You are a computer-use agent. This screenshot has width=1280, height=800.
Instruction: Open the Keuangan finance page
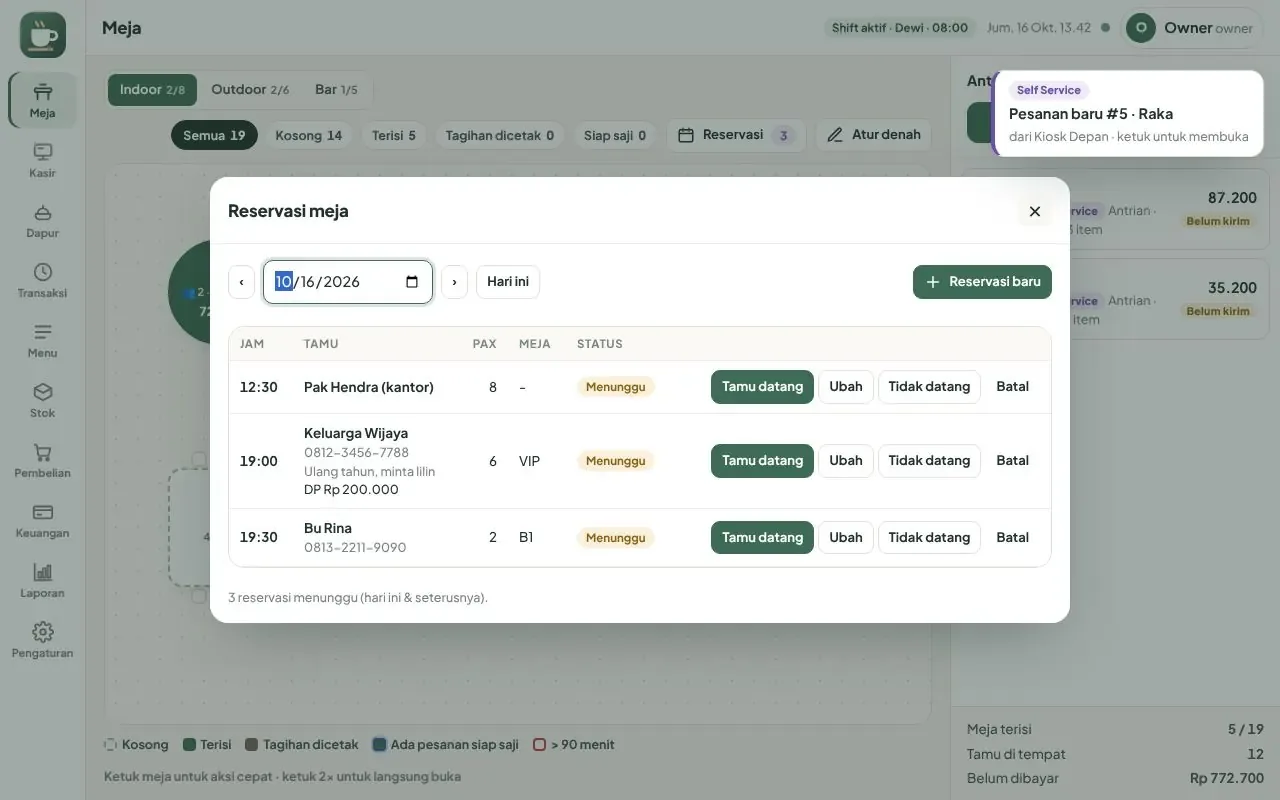pyautogui.click(x=42, y=520)
